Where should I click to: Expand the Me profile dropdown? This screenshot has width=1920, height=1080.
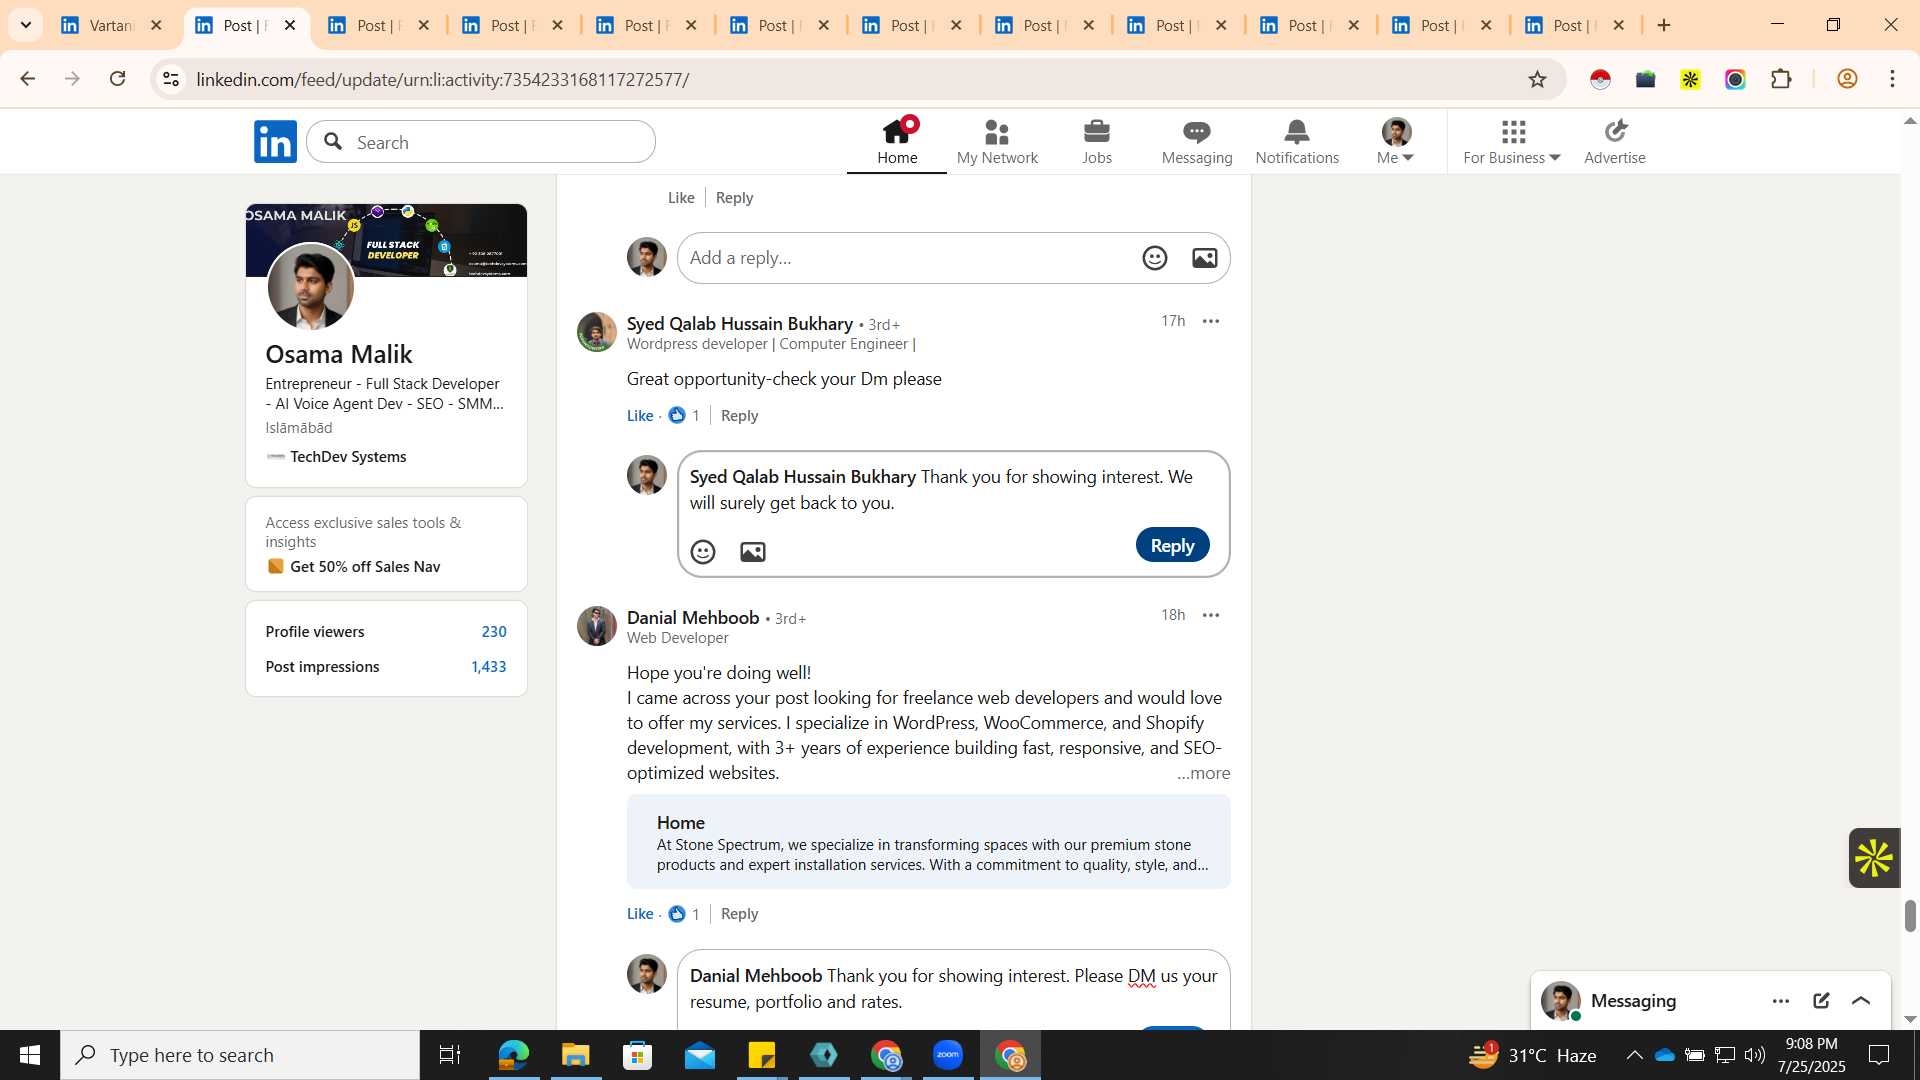(1395, 141)
